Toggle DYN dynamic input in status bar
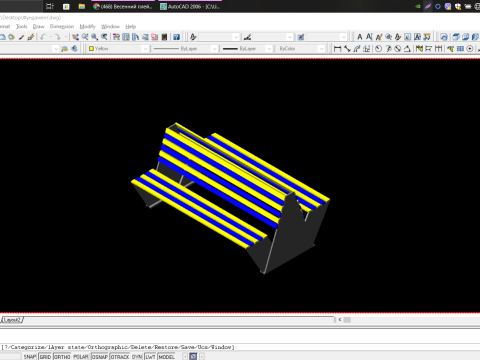Screen dimensions: 480x360 [x=137, y=357]
